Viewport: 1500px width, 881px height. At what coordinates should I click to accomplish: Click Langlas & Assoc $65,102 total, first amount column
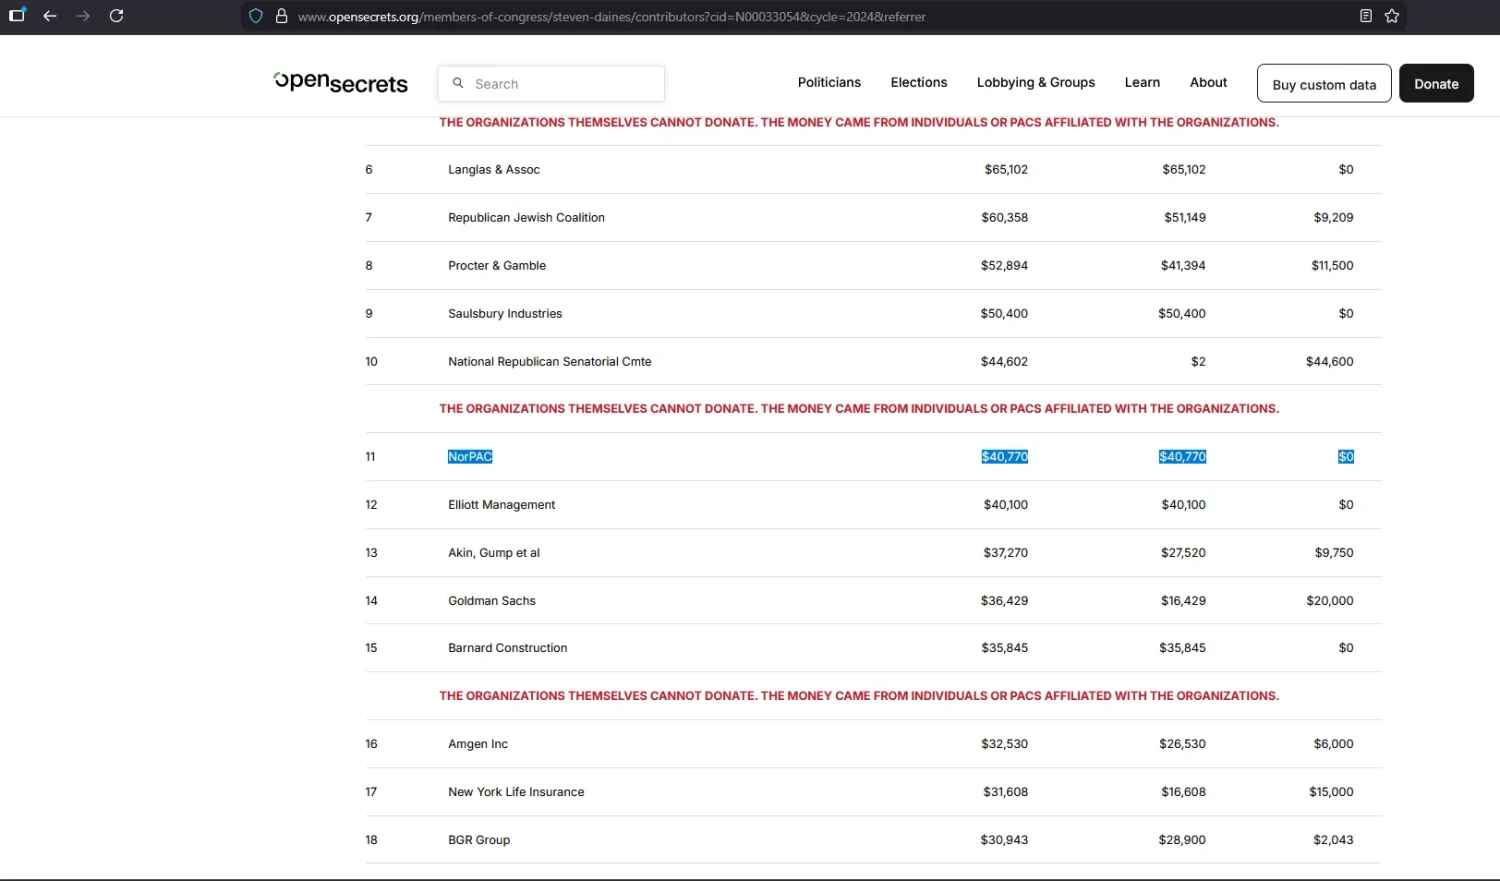(x=1006, y=170)
